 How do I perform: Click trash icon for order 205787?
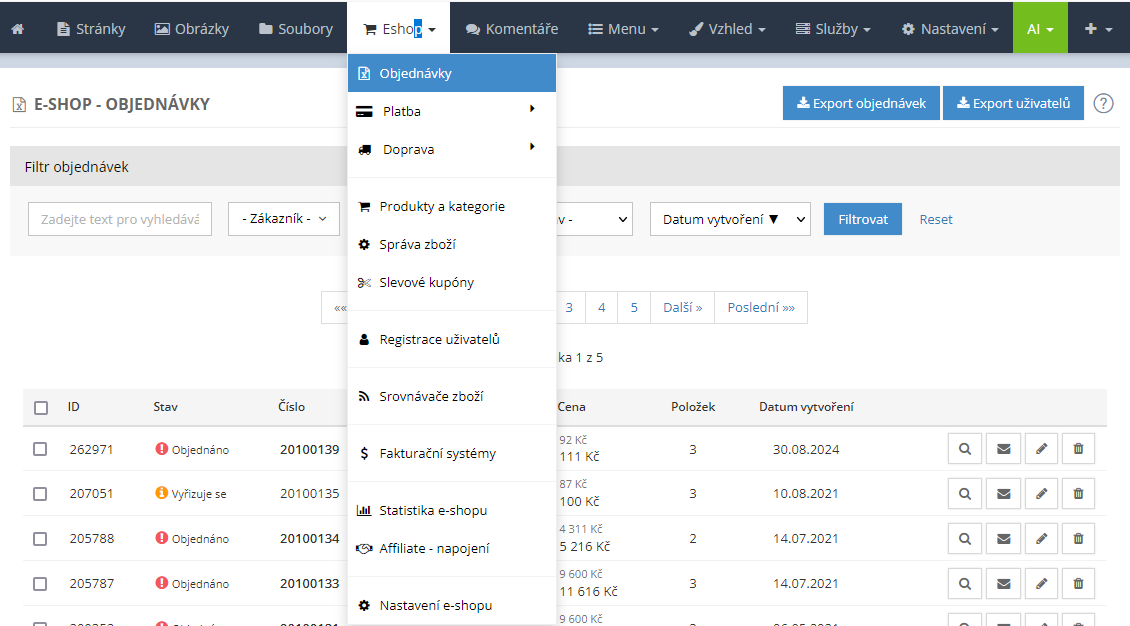[1078, 584]
